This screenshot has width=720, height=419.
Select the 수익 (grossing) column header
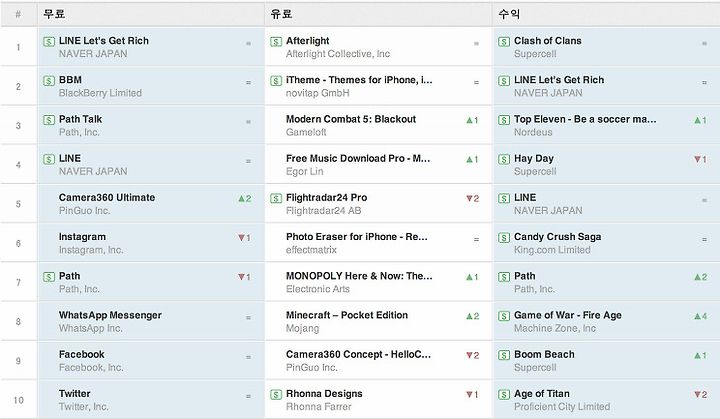[x=606, y=14]
